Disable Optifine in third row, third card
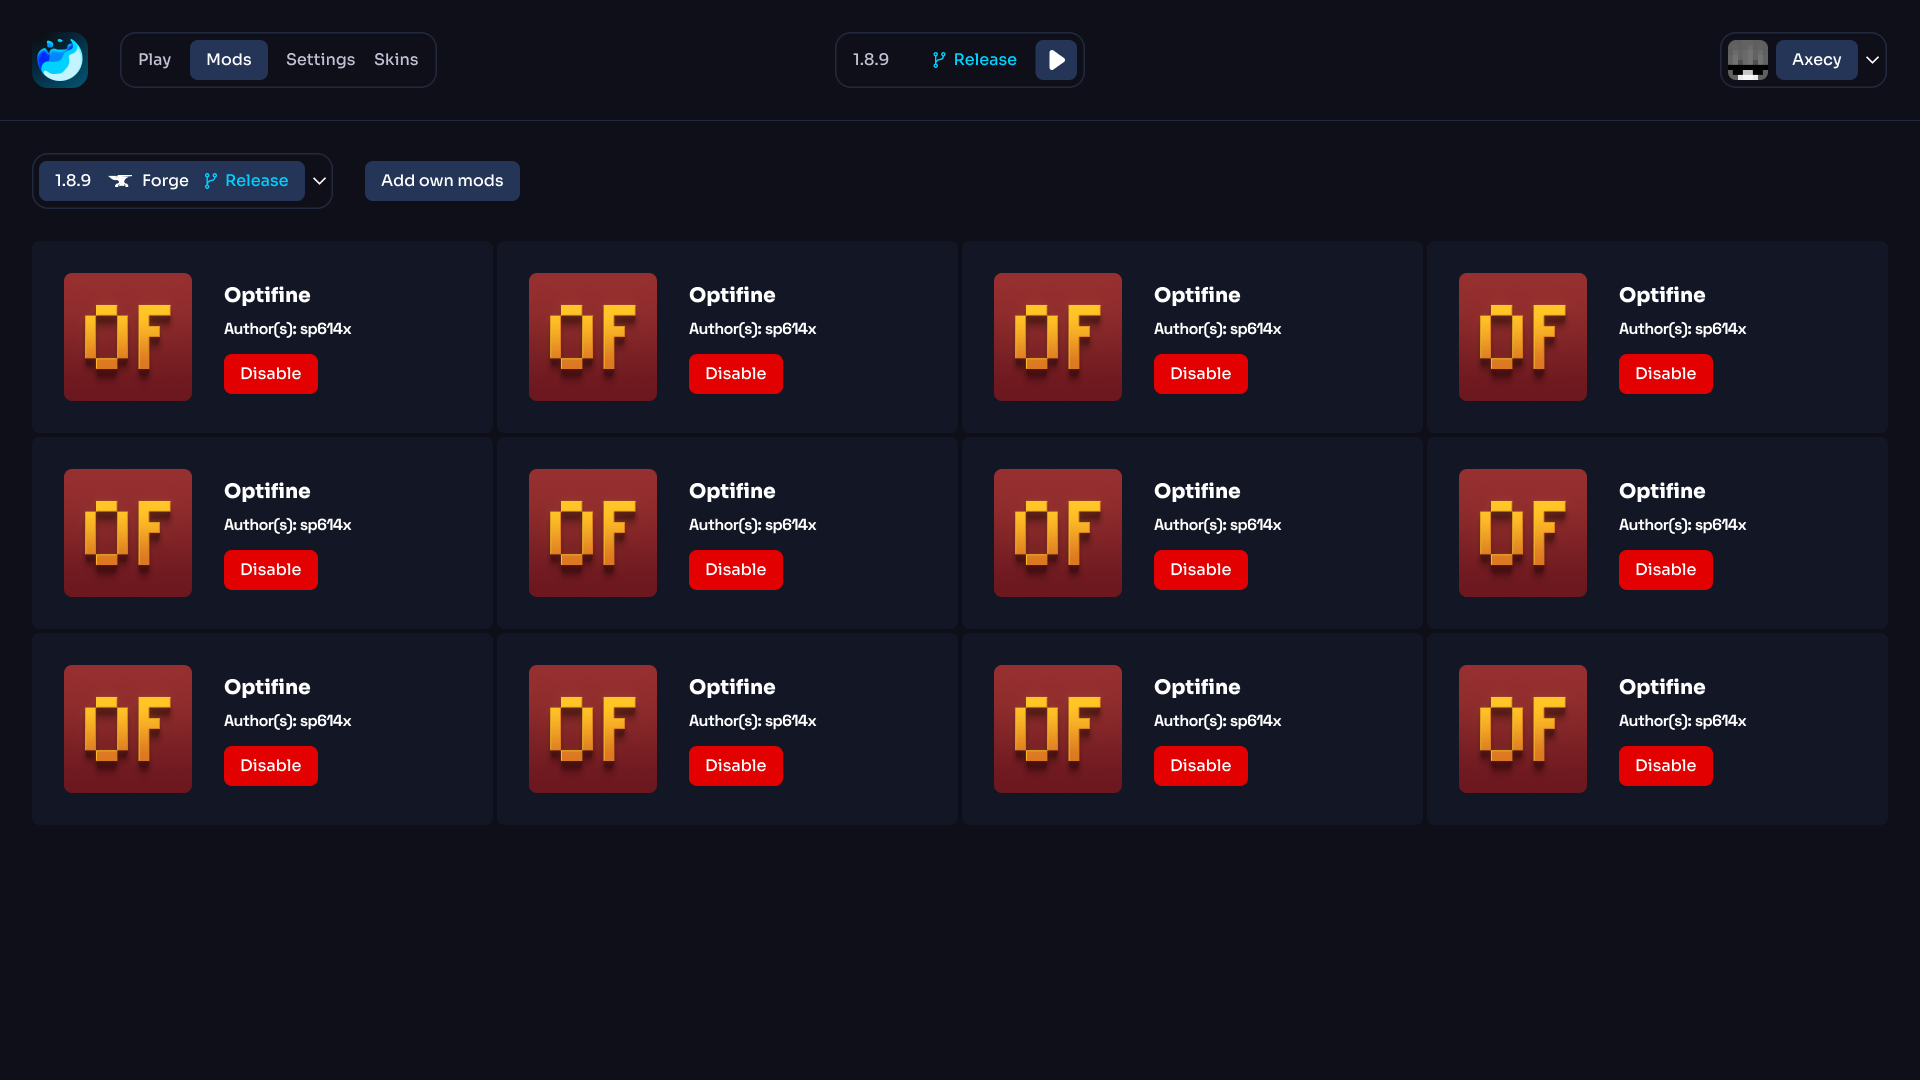1920x1080 pixels. [x=1200, y=766]
